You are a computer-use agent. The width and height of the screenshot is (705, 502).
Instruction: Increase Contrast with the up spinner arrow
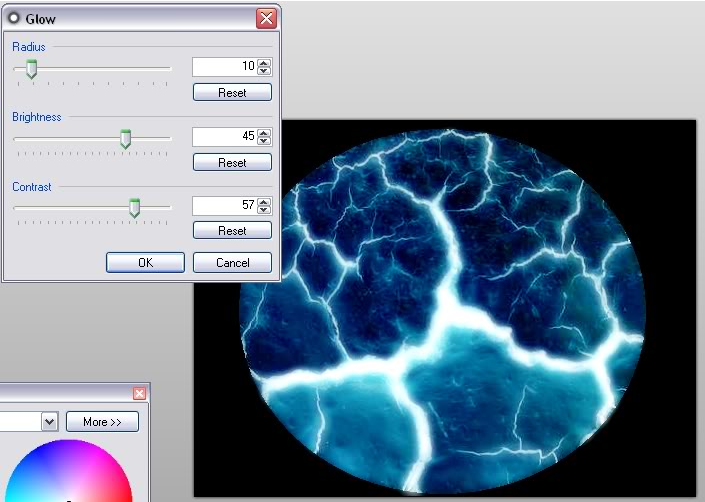point(264,201)
